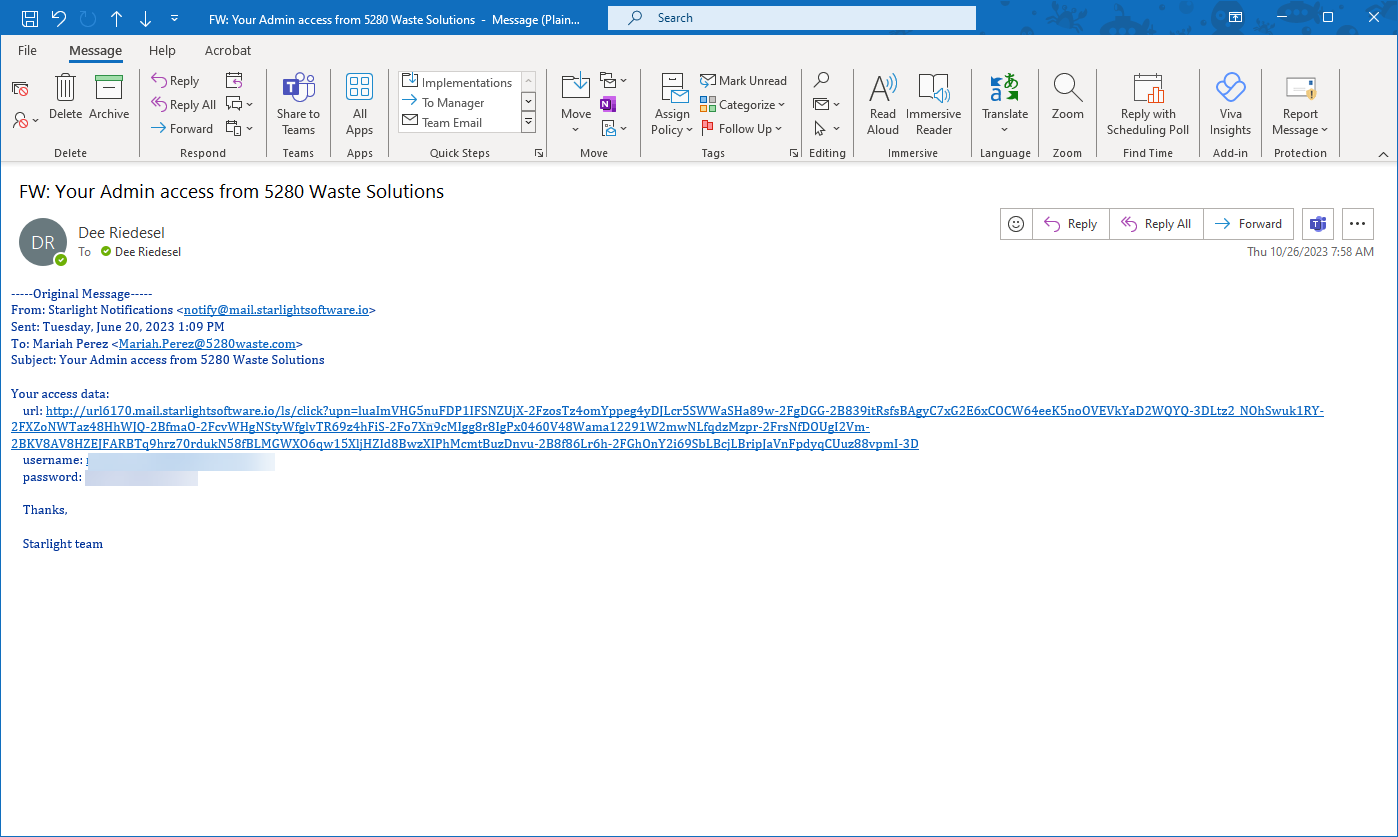
Task: Click the DR sender avatar
Action: 43,242
